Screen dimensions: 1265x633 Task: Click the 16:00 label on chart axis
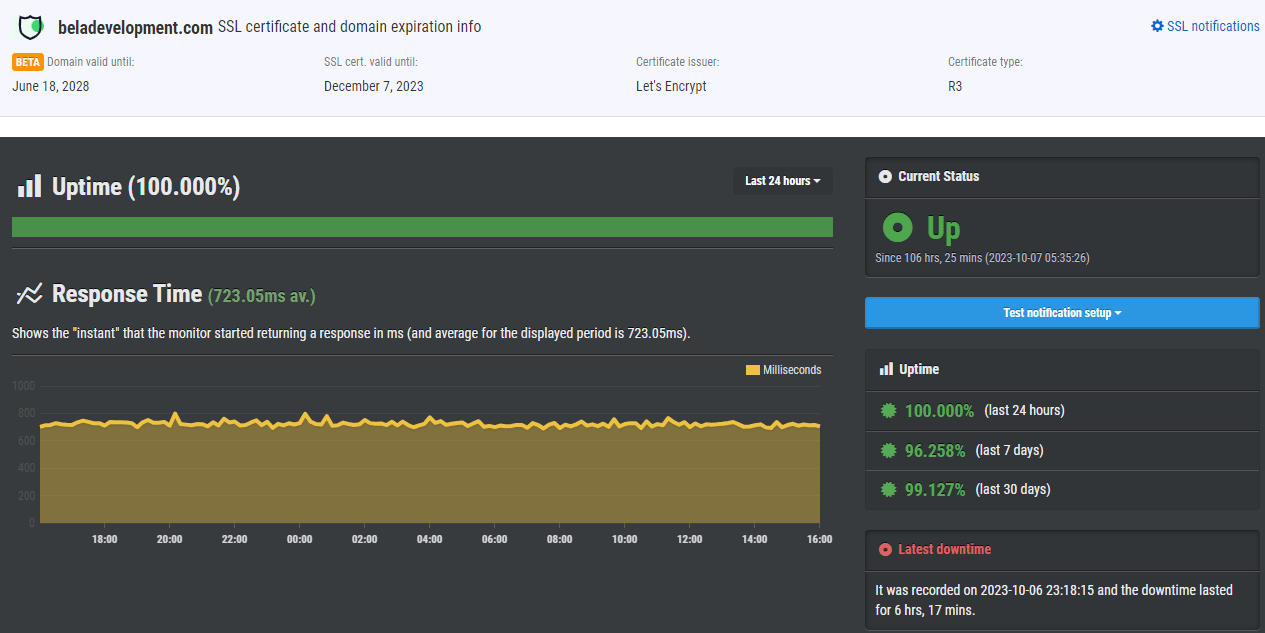[819, 539]
